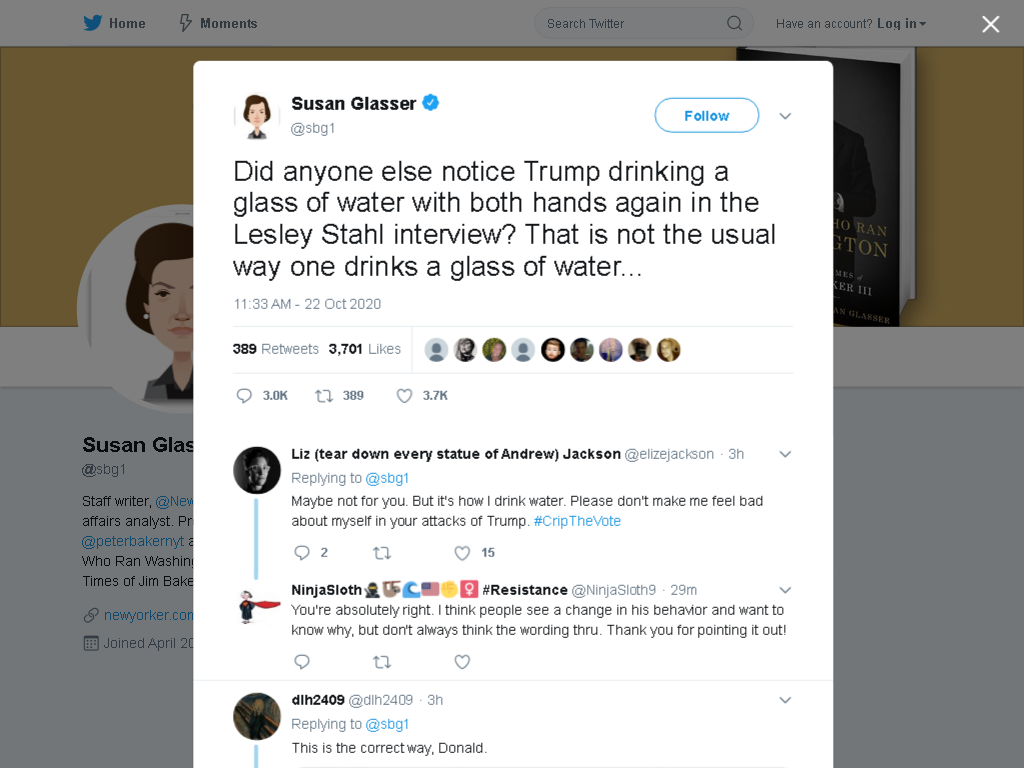This screenshot has height=768, width=1024.
Task: Click the verified badge next to Susan Glasser
Action: click(430, 103)
